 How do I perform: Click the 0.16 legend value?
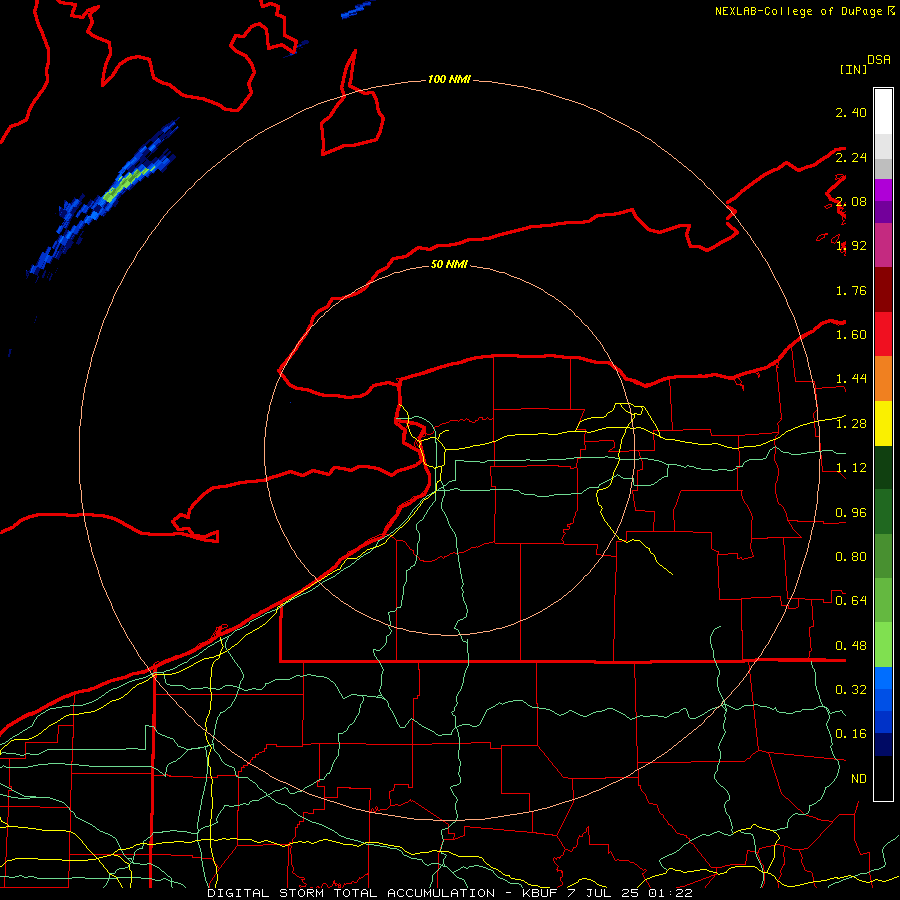pos(851,734)
